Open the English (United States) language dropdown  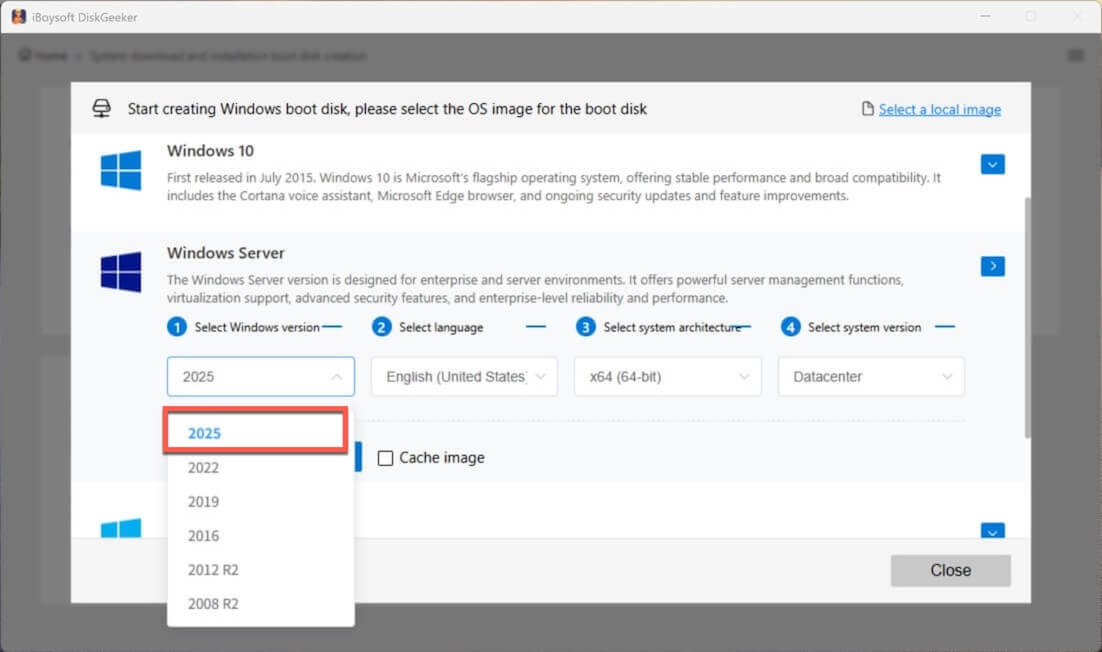click(x=464, y=377)
